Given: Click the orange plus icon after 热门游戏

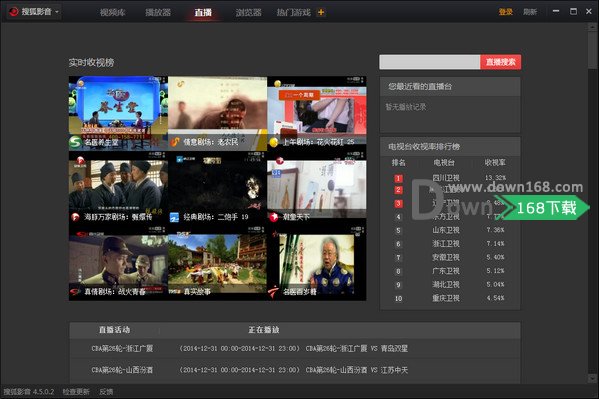Looking at the screenshot, I should pyautogui.click(x=321, y=12).
